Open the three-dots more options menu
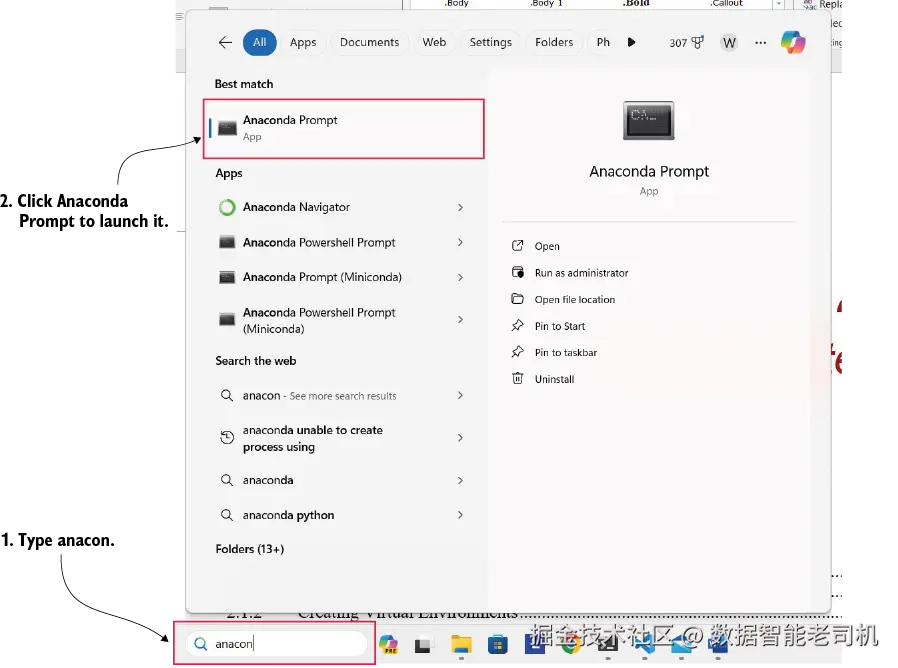 761,42
